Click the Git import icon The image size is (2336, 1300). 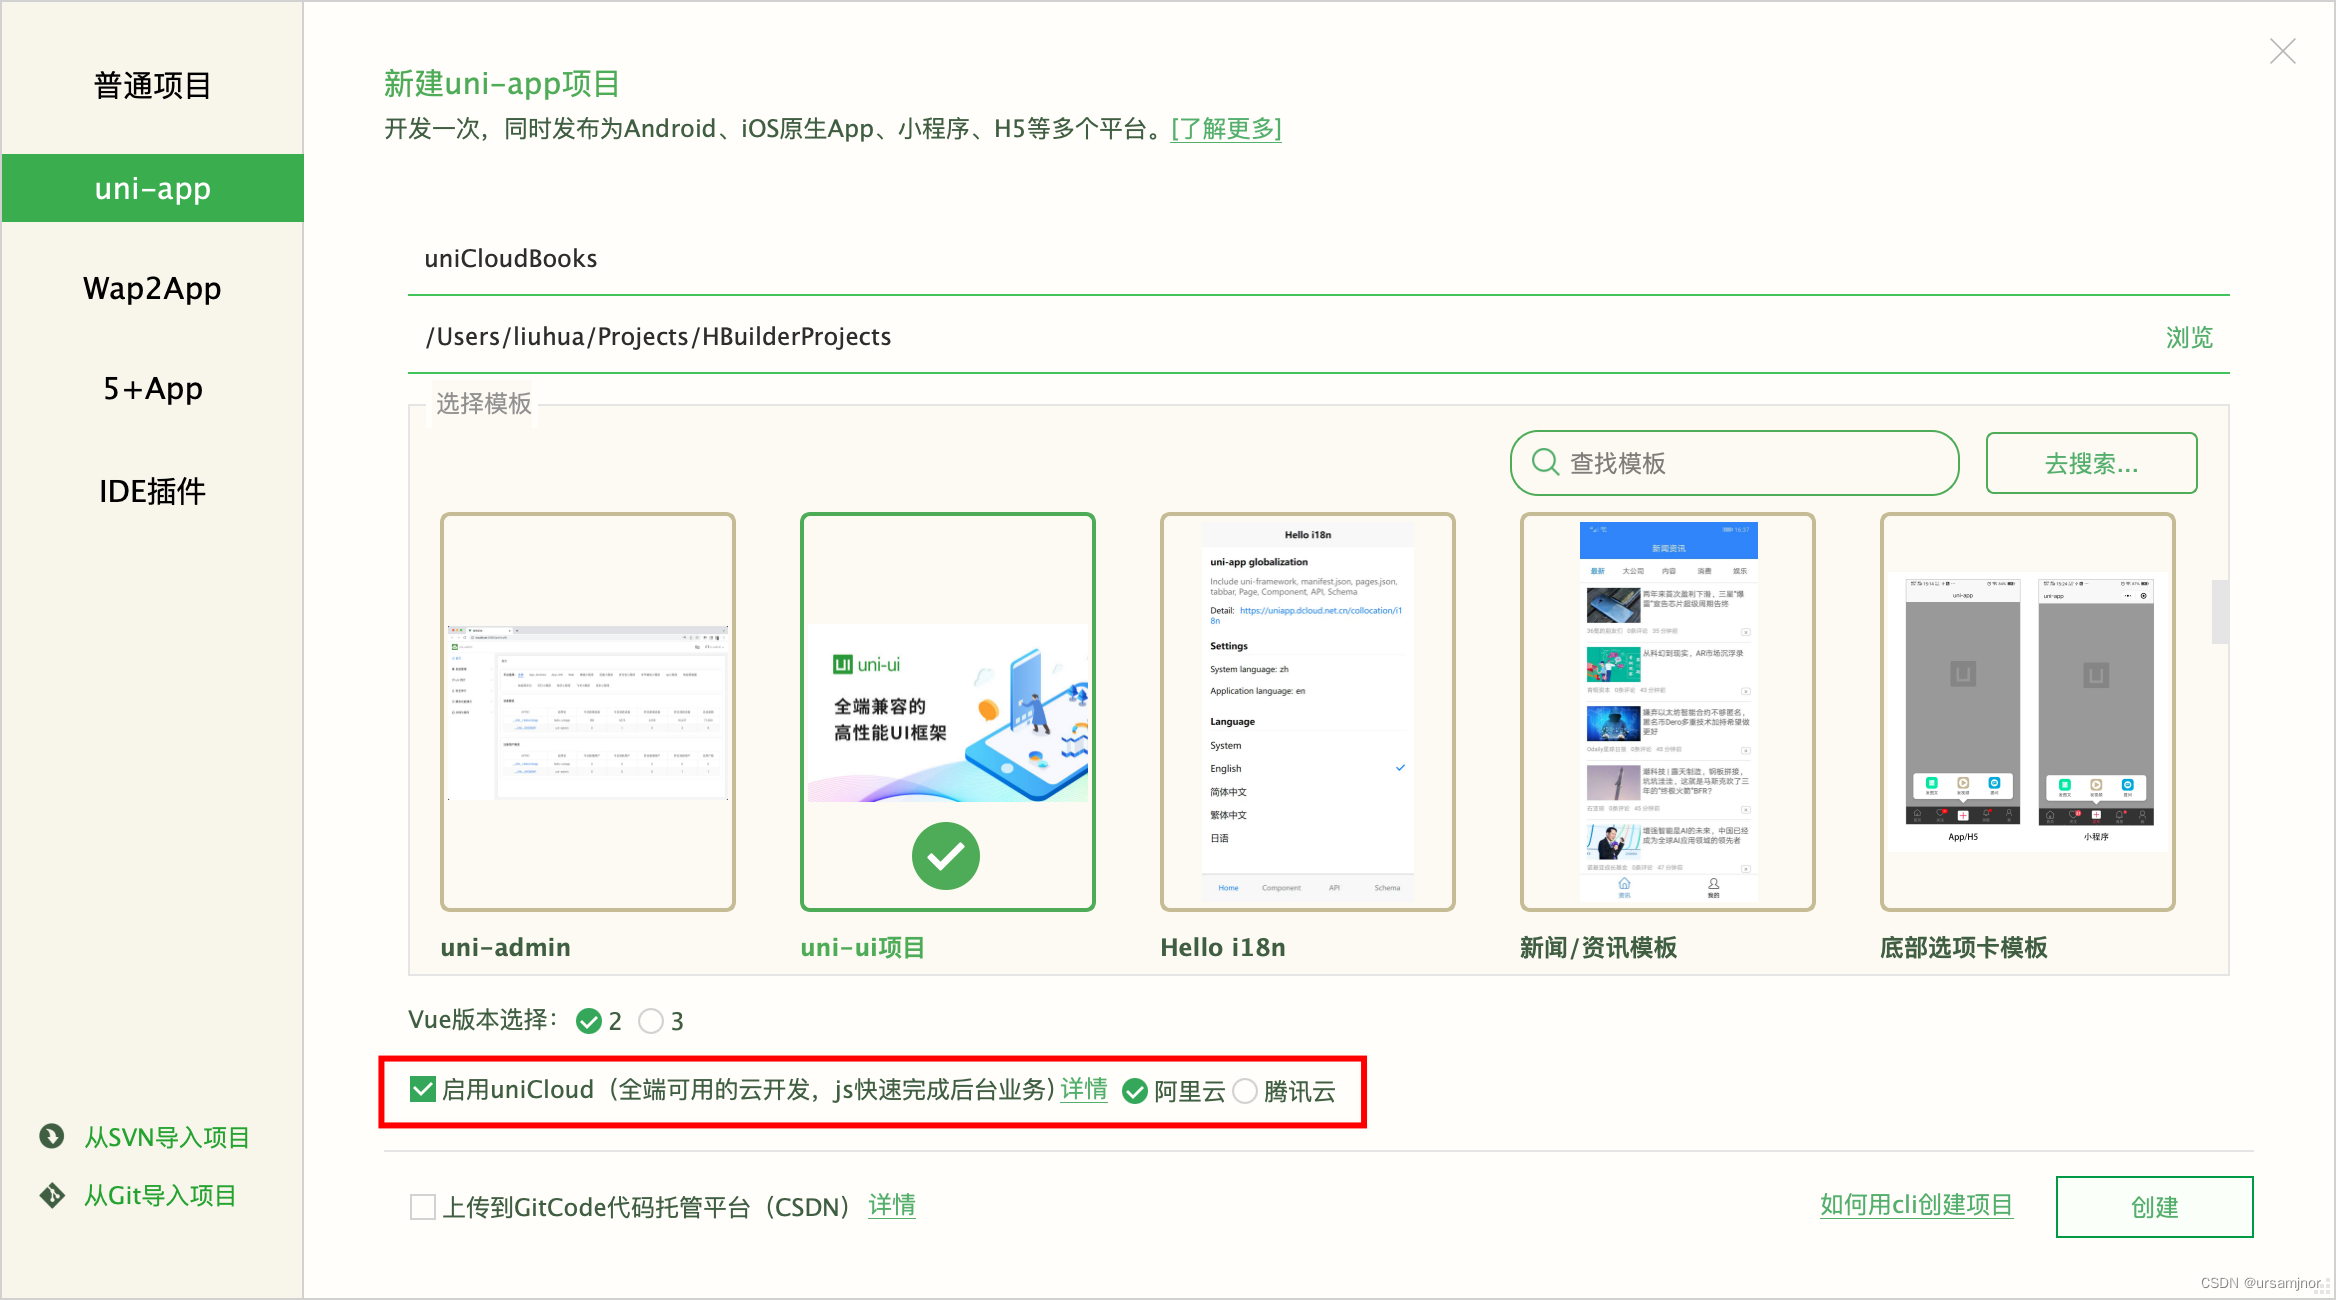click(x=52, y=1195)
